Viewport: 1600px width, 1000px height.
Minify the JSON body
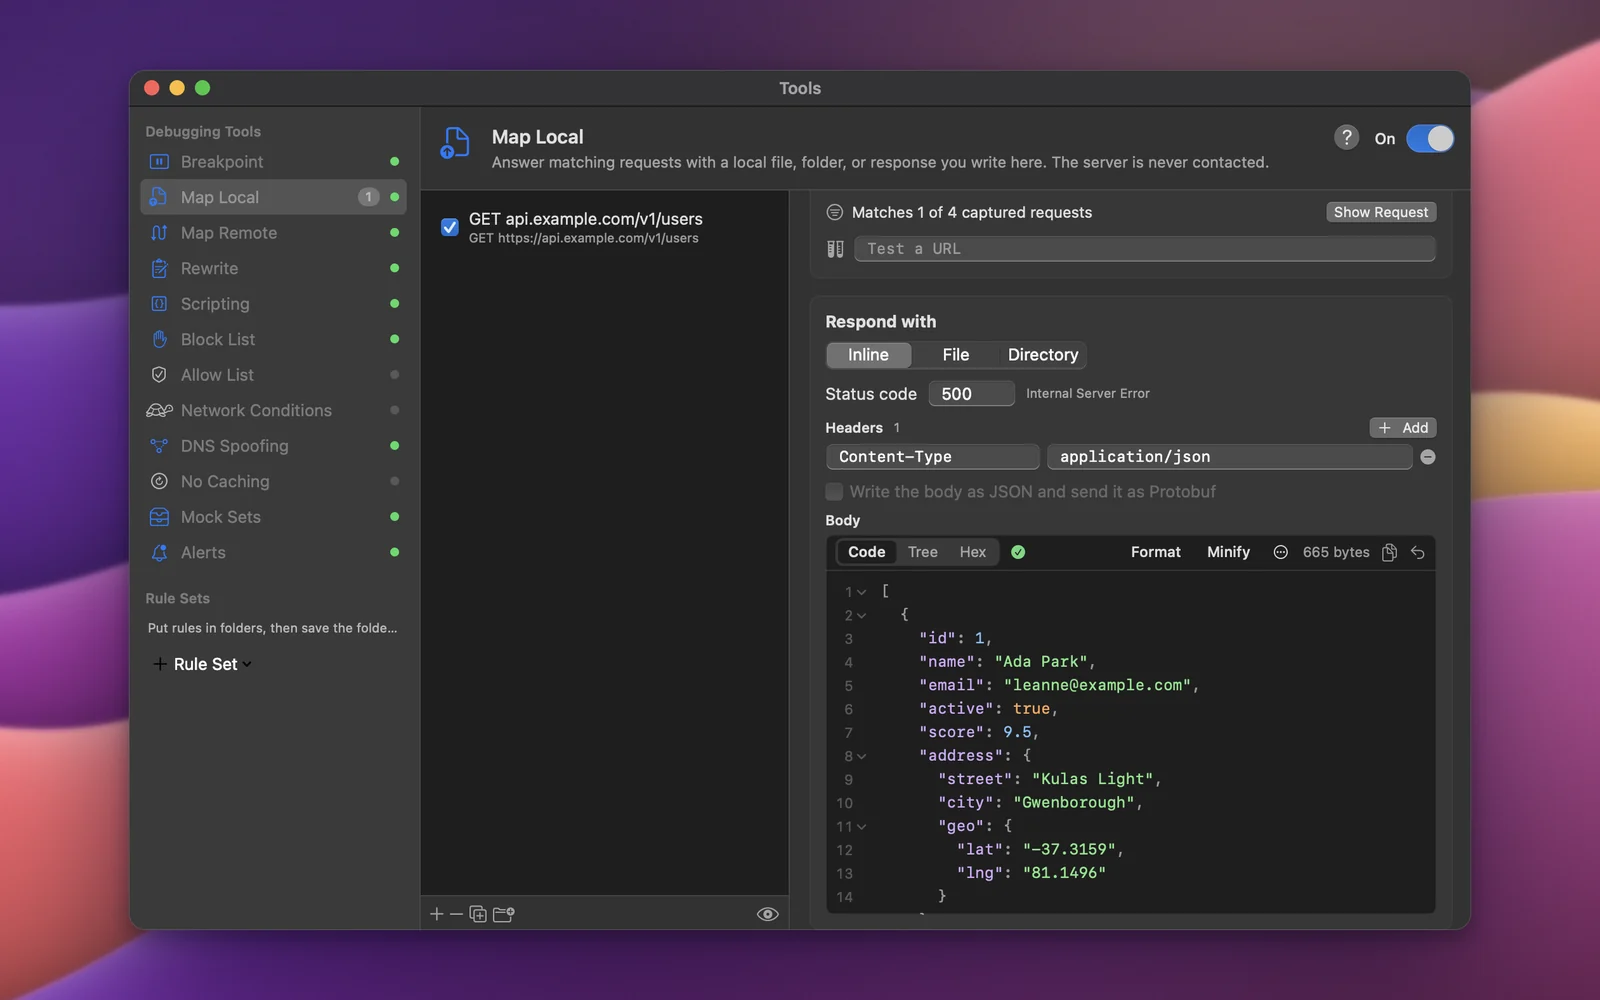pos(1228,552)
